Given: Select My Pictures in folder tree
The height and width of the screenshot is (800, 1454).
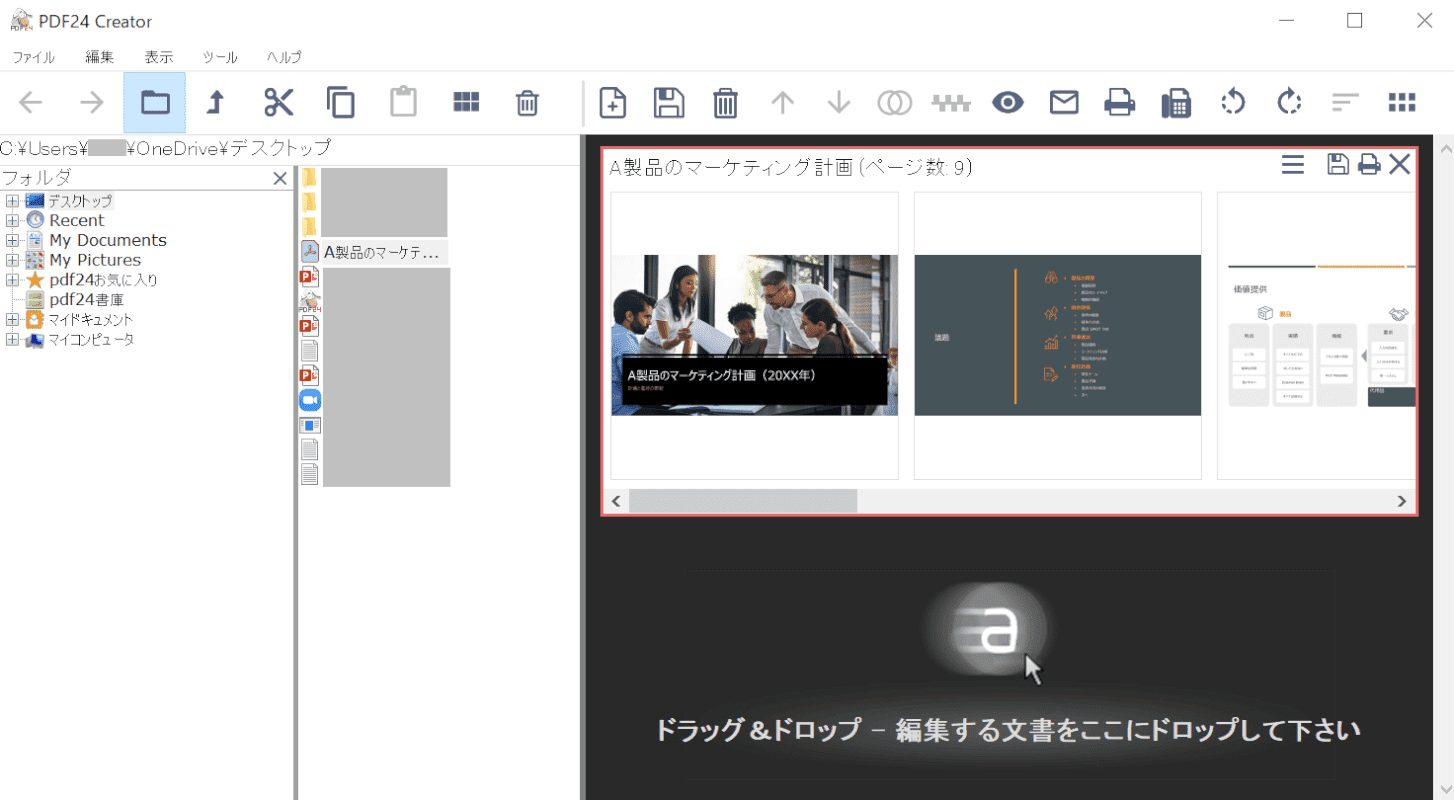Looking at the screenshot, I should 95,260.
